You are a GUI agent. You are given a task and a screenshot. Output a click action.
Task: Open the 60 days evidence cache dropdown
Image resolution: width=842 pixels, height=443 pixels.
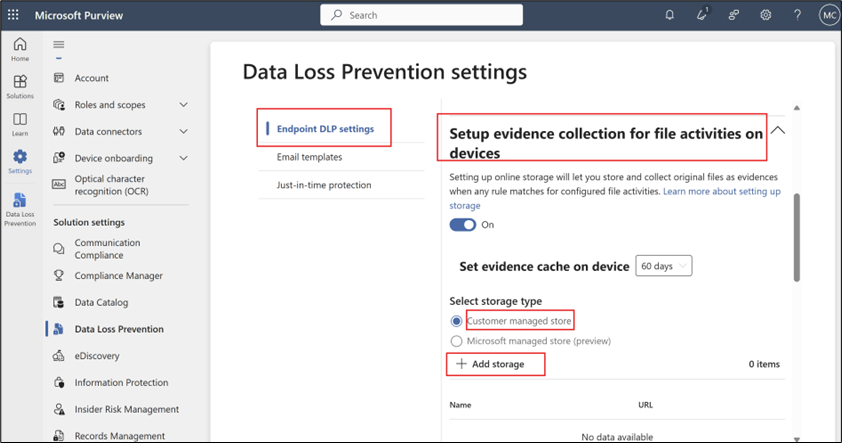(664, 266)
